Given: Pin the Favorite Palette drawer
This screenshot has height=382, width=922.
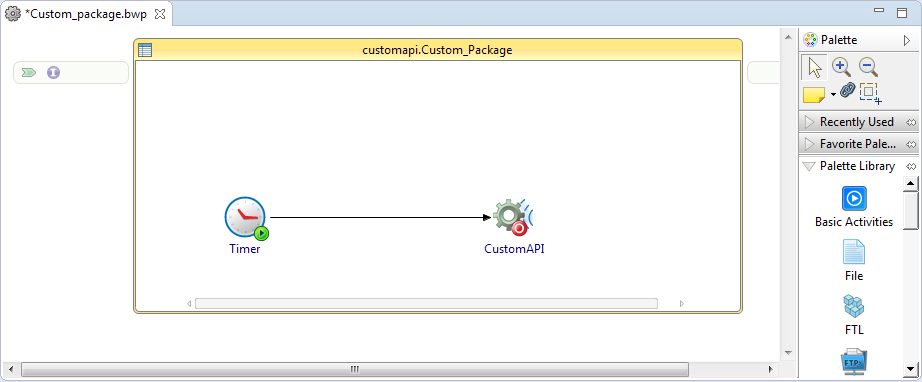Looking at the screenshot, I should (x=911, y=144).
